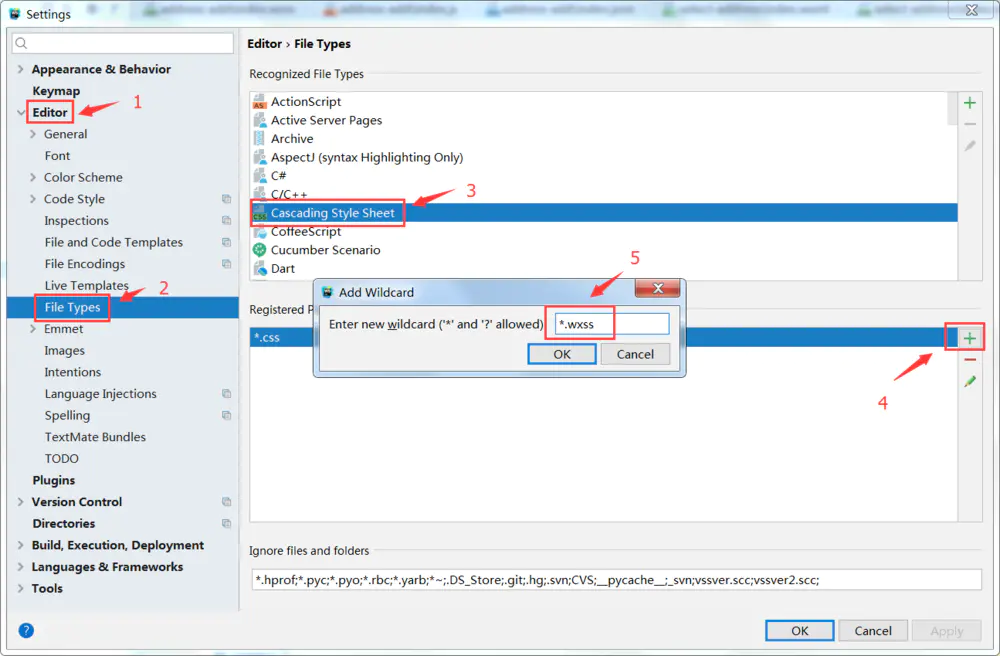Expand the Build, Execution, Deployment section
The height and width of the screenshot is (656, 1000).
pyautogui.click(x=20, y=545)
